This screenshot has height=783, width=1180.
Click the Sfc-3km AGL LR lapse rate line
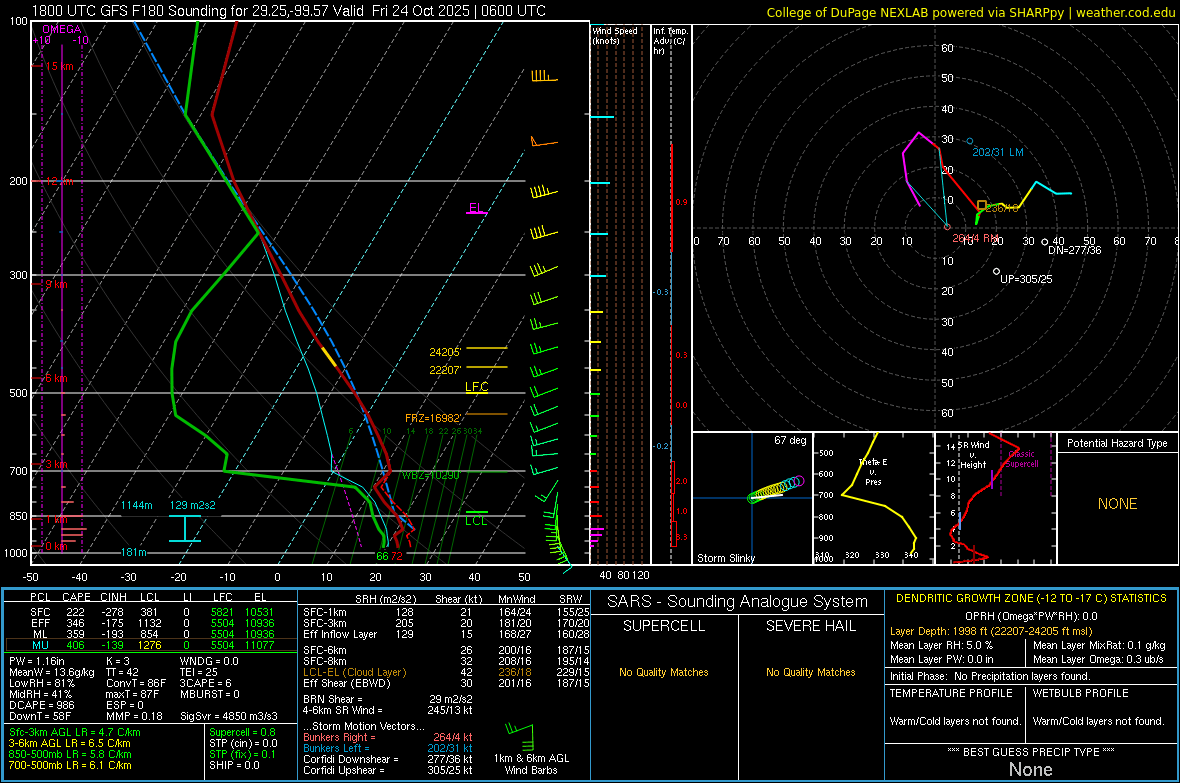[x=75, y=732]
